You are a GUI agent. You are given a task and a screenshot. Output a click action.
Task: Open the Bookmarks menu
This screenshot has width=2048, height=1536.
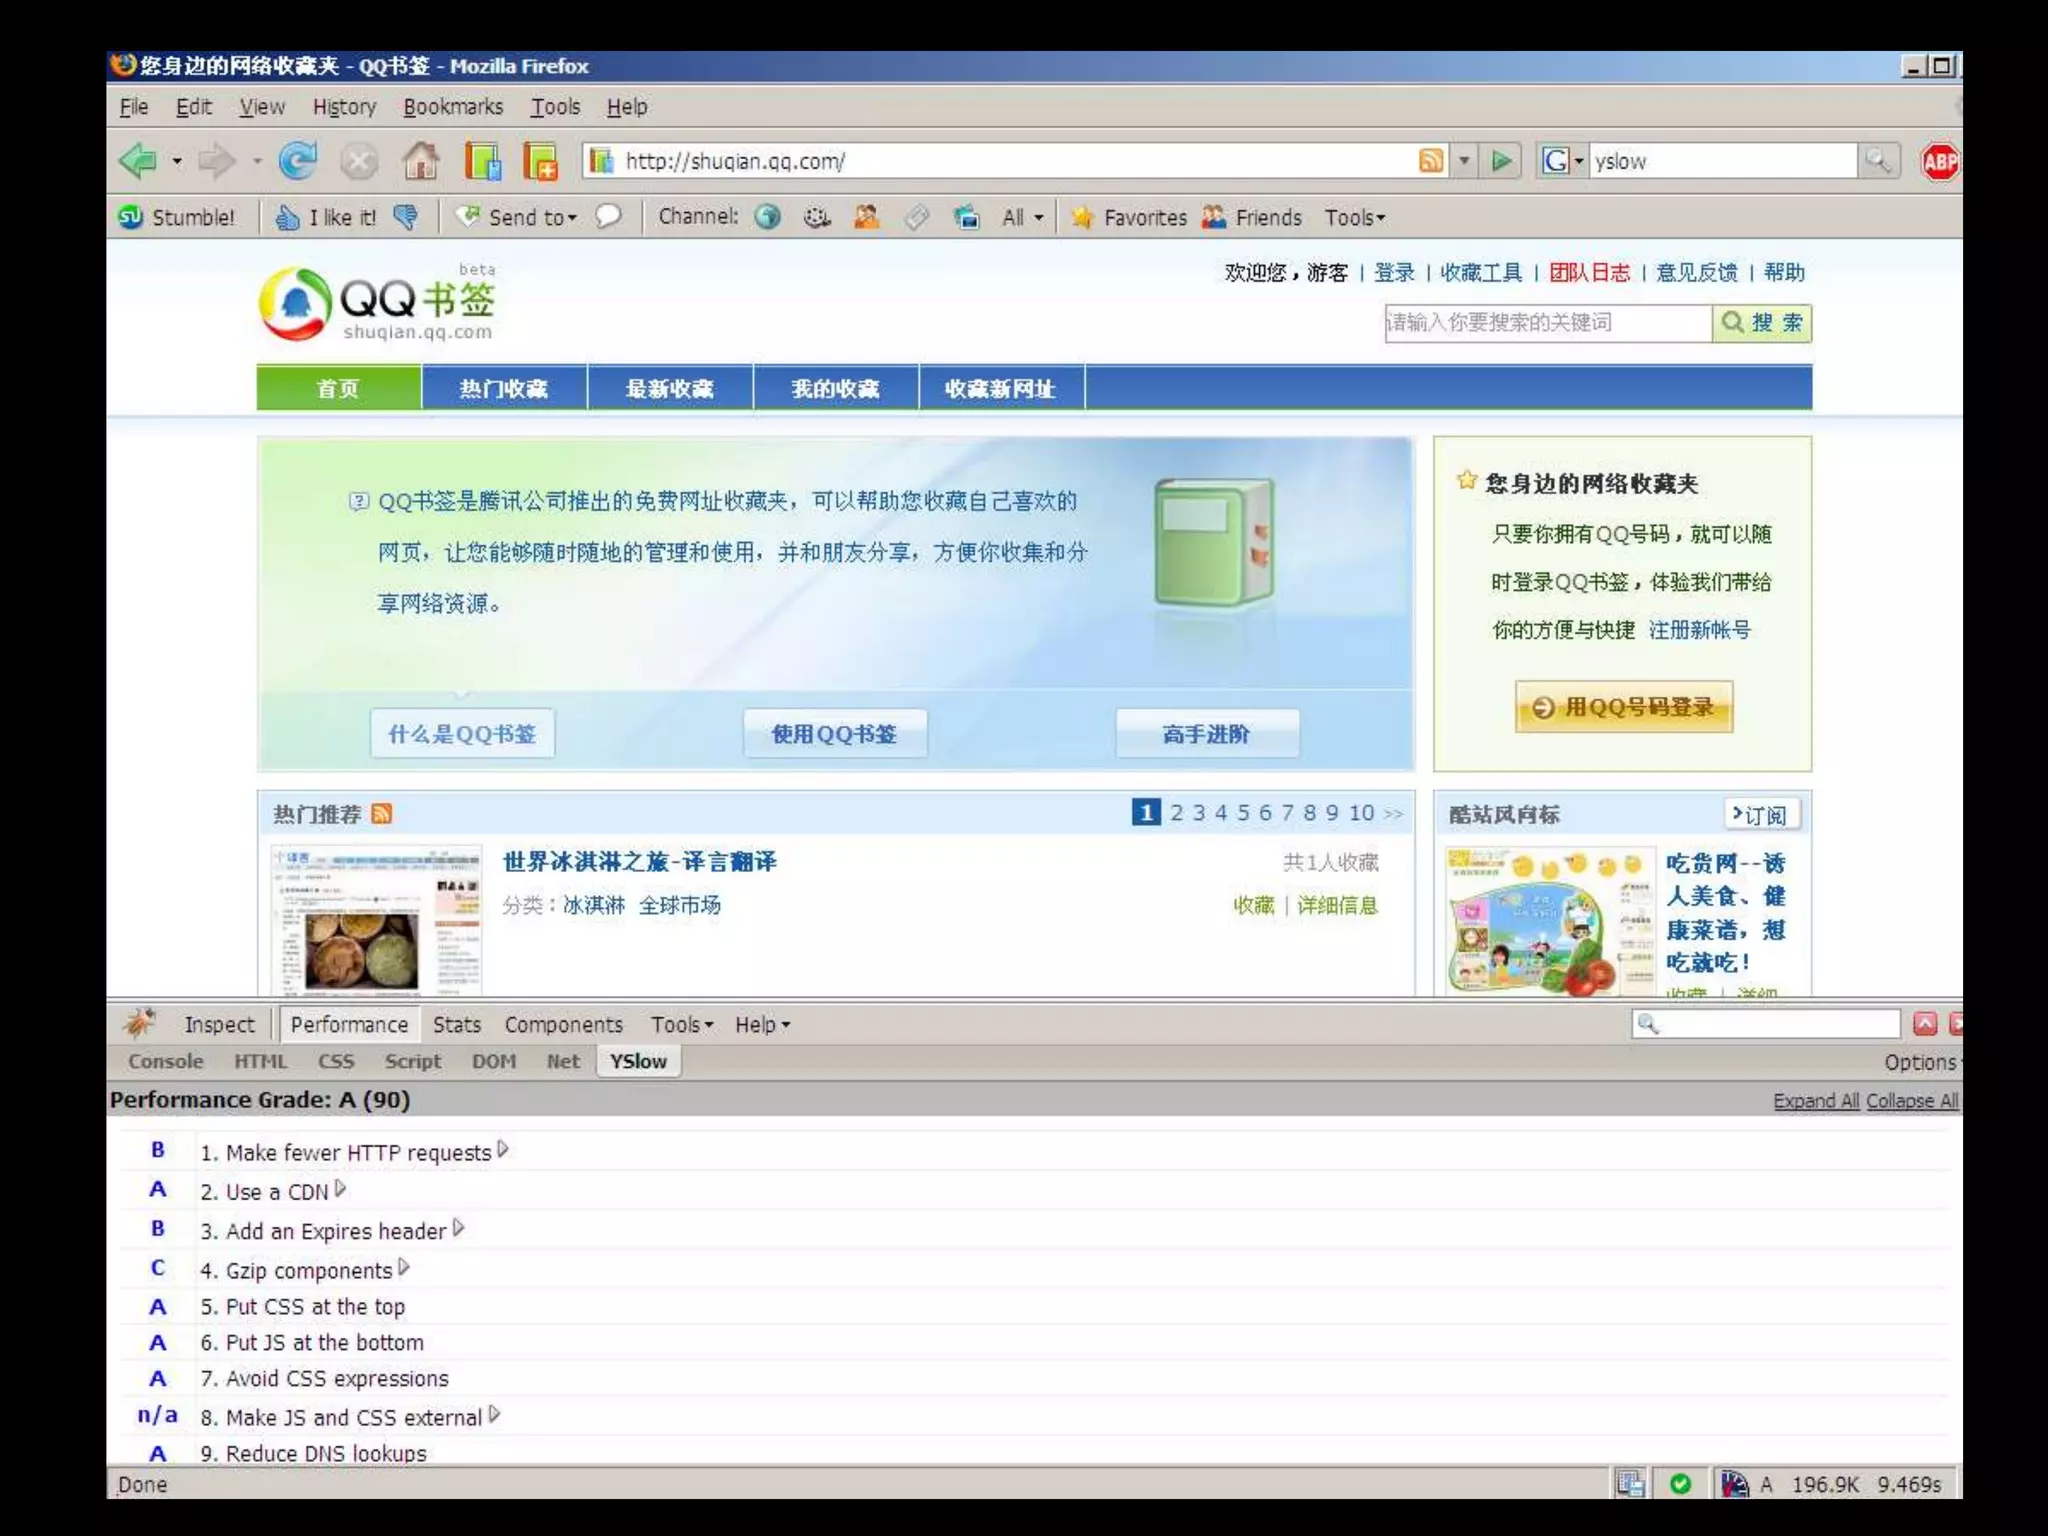click(x=453, y=107)
